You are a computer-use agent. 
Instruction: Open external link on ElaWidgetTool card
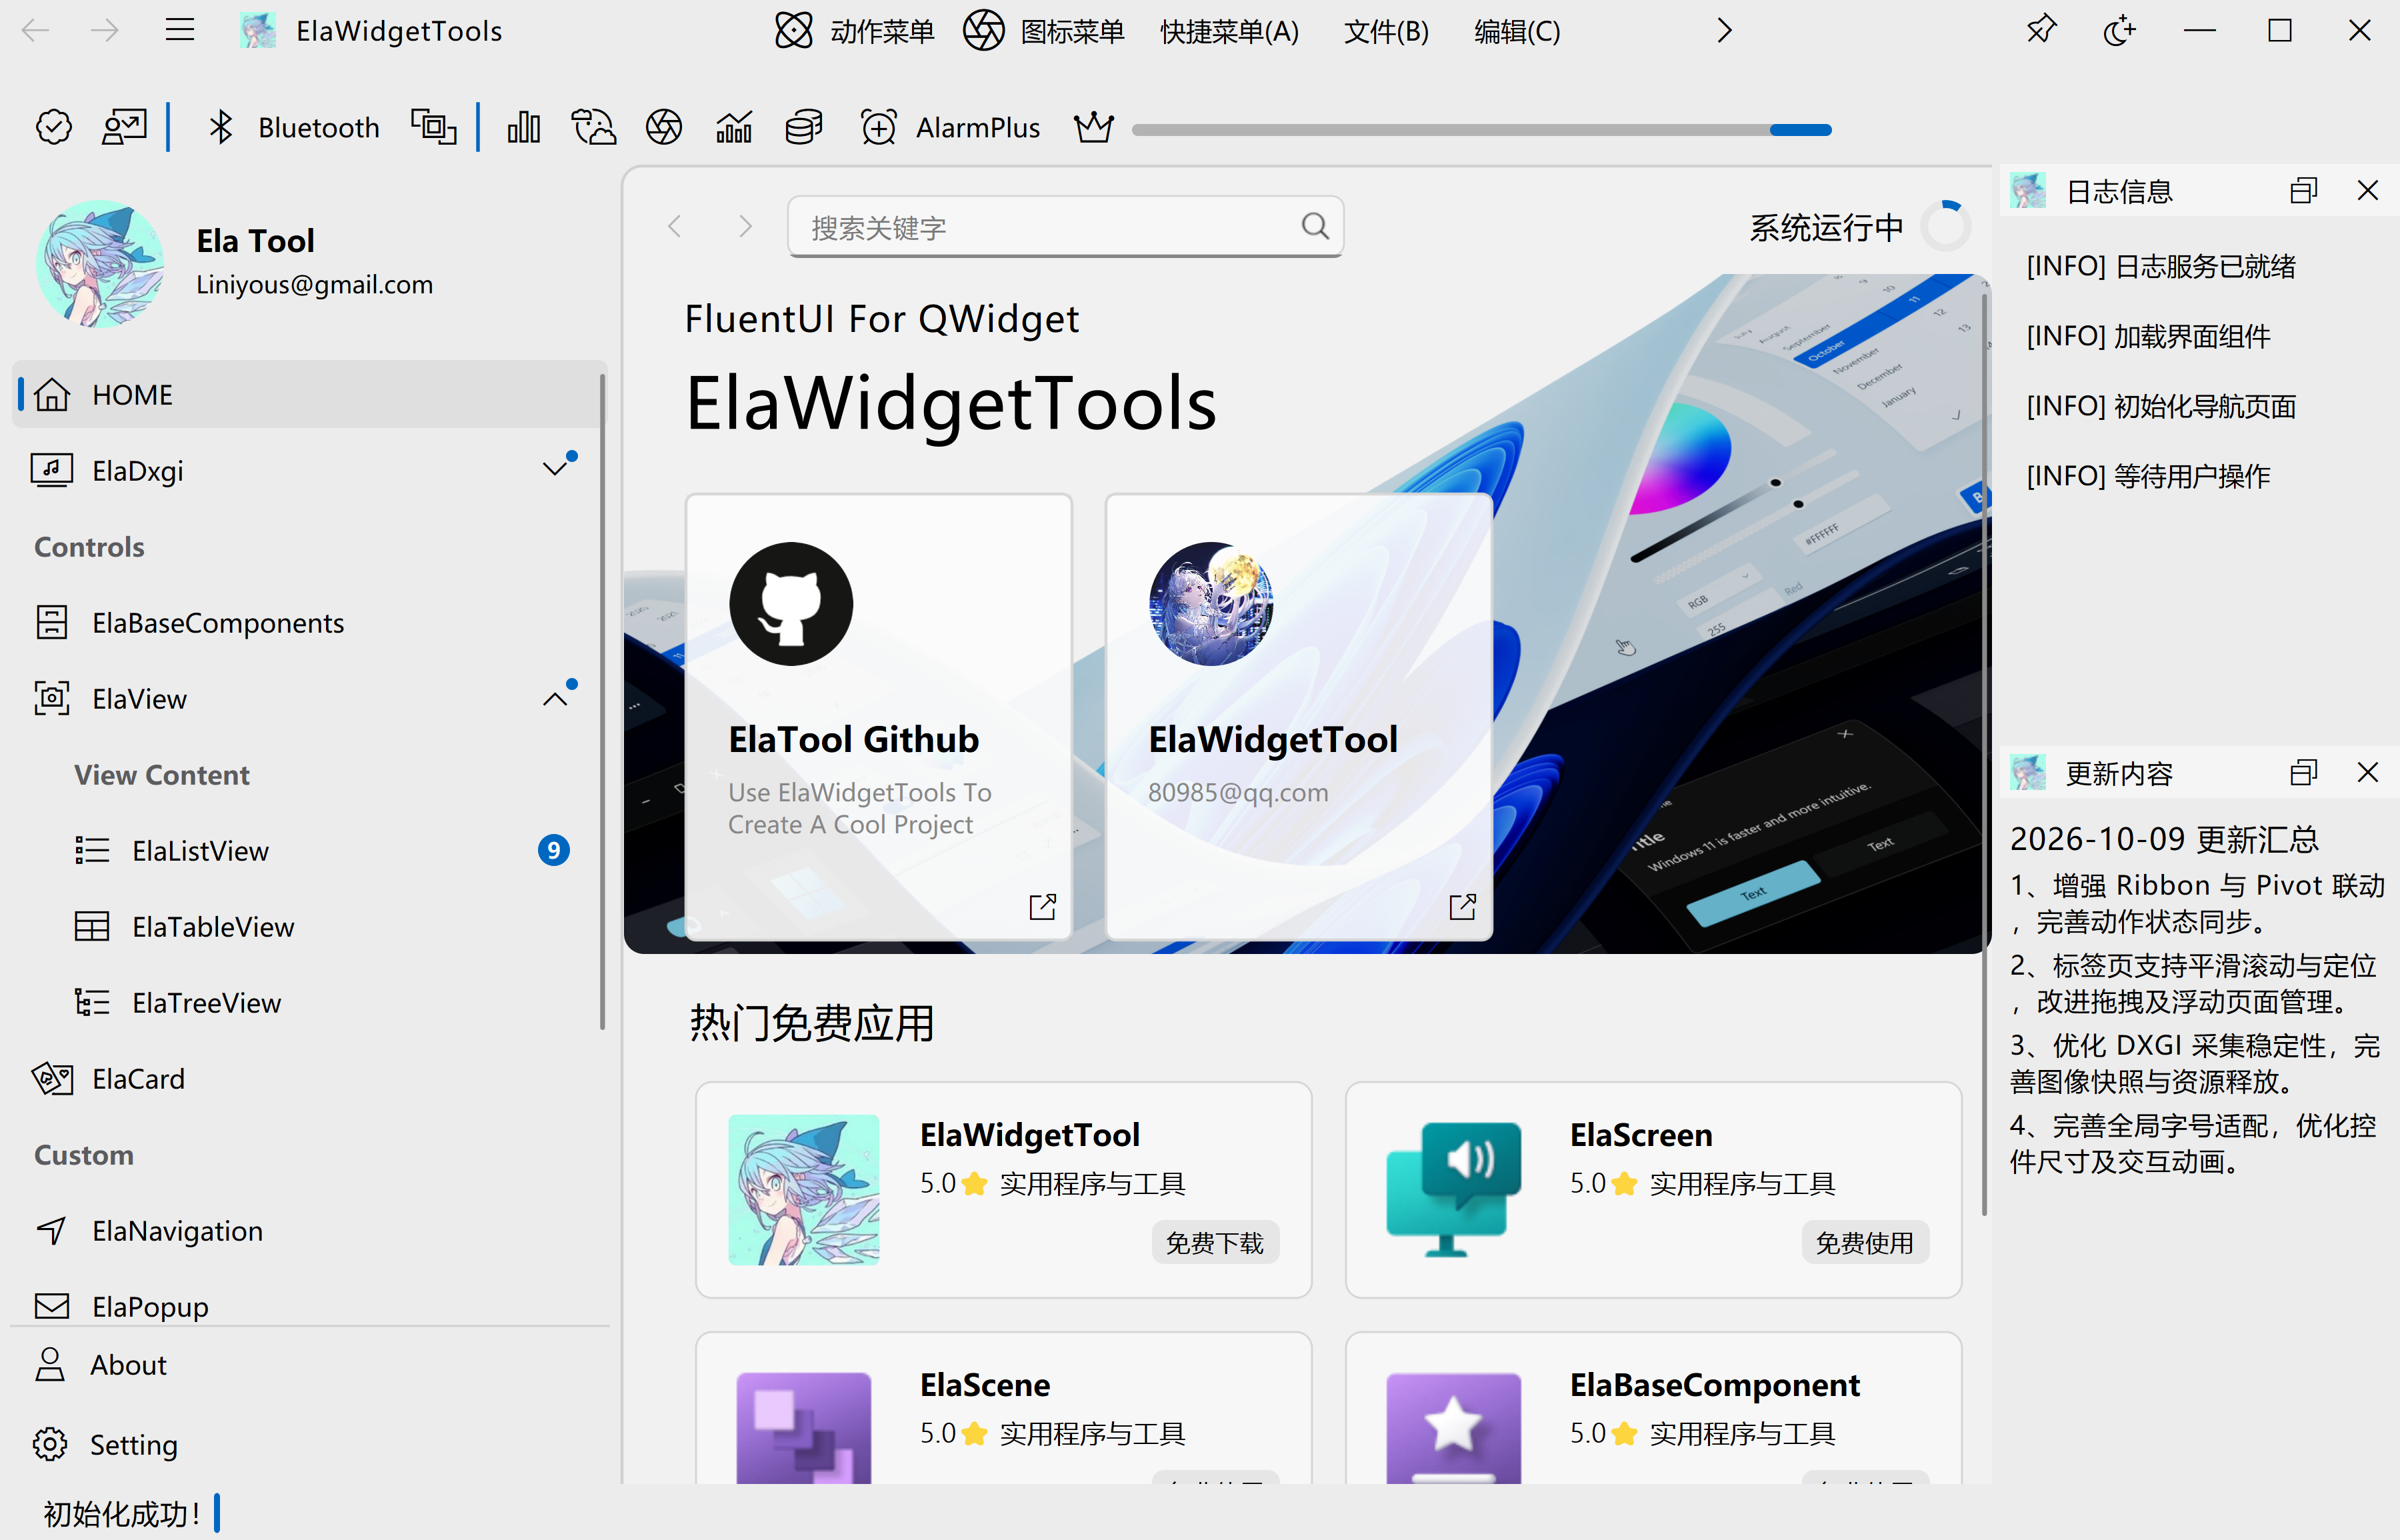[x=1462, y=906]
